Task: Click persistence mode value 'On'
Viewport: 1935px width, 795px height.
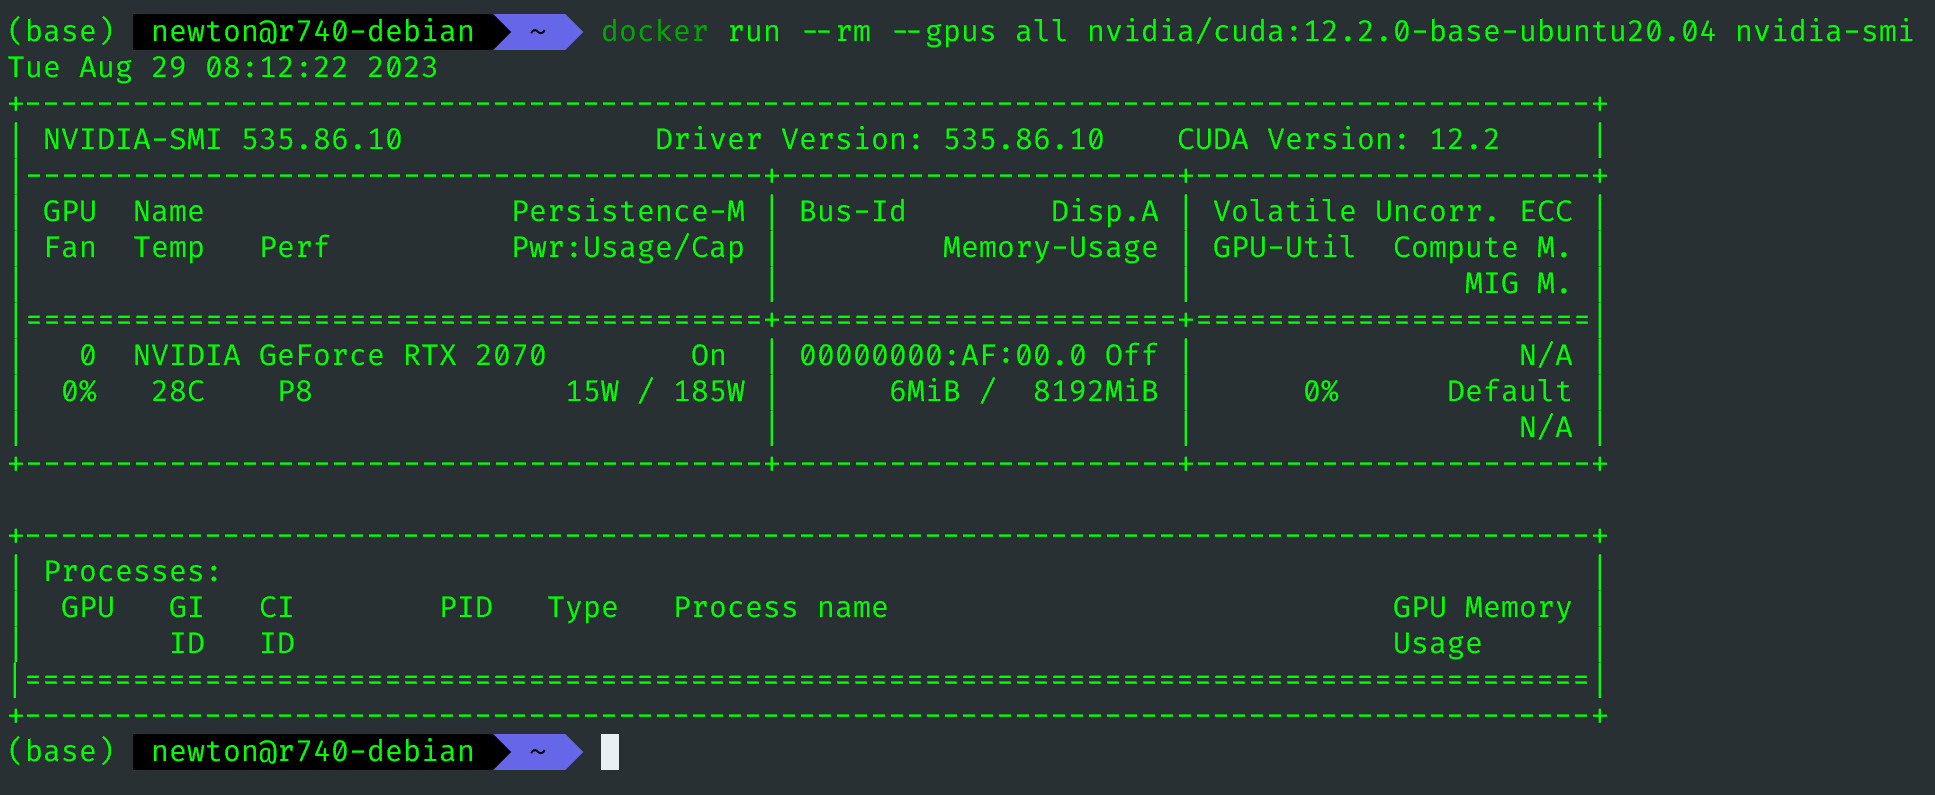Action: point(709,356)
